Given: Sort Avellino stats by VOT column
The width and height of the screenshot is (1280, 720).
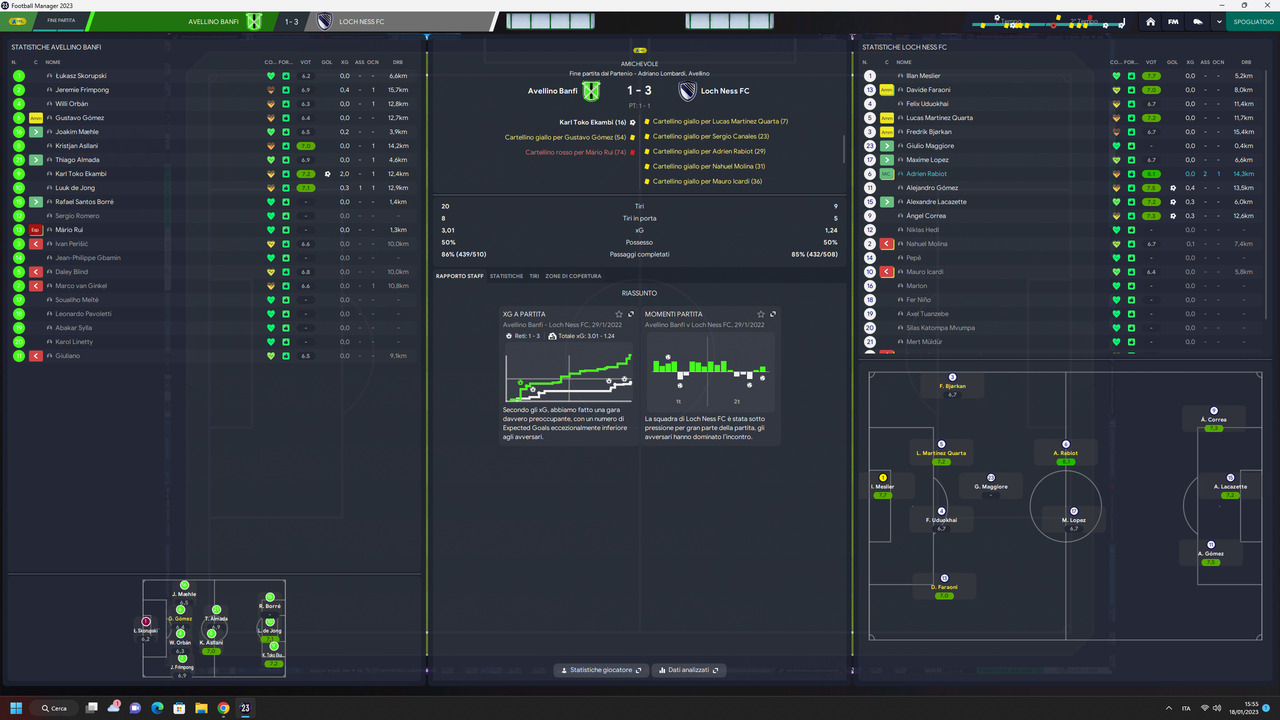Looking at the screenshot, I should 305,62.
